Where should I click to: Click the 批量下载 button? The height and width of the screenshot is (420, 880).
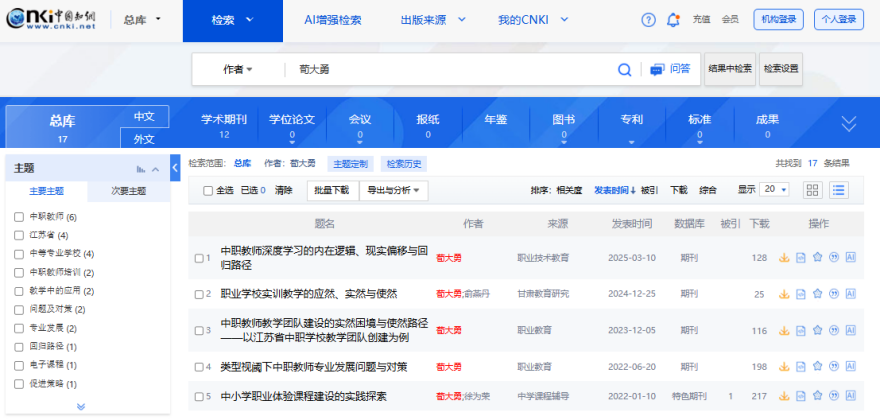tap(331, 190)
